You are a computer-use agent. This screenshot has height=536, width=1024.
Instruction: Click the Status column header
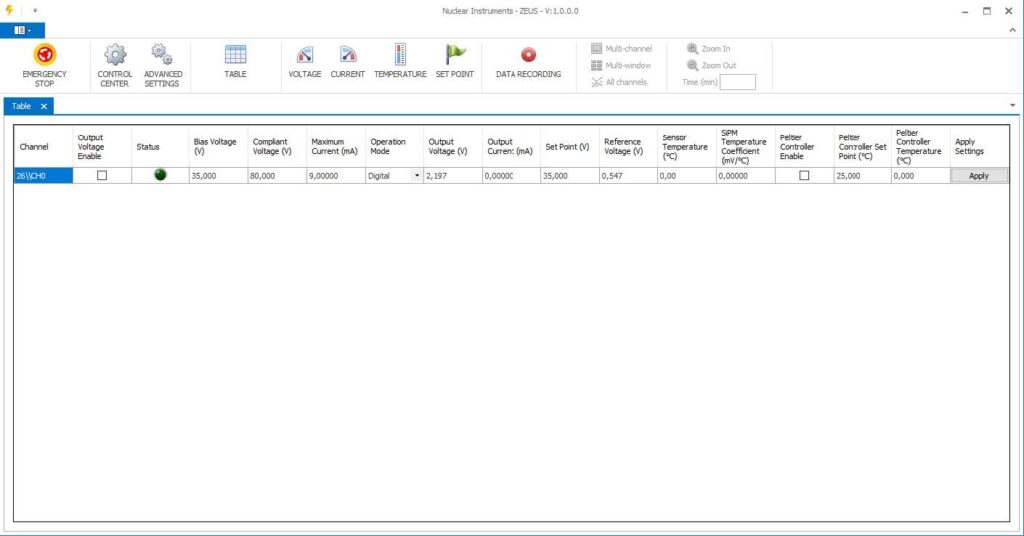pos(160,147)
